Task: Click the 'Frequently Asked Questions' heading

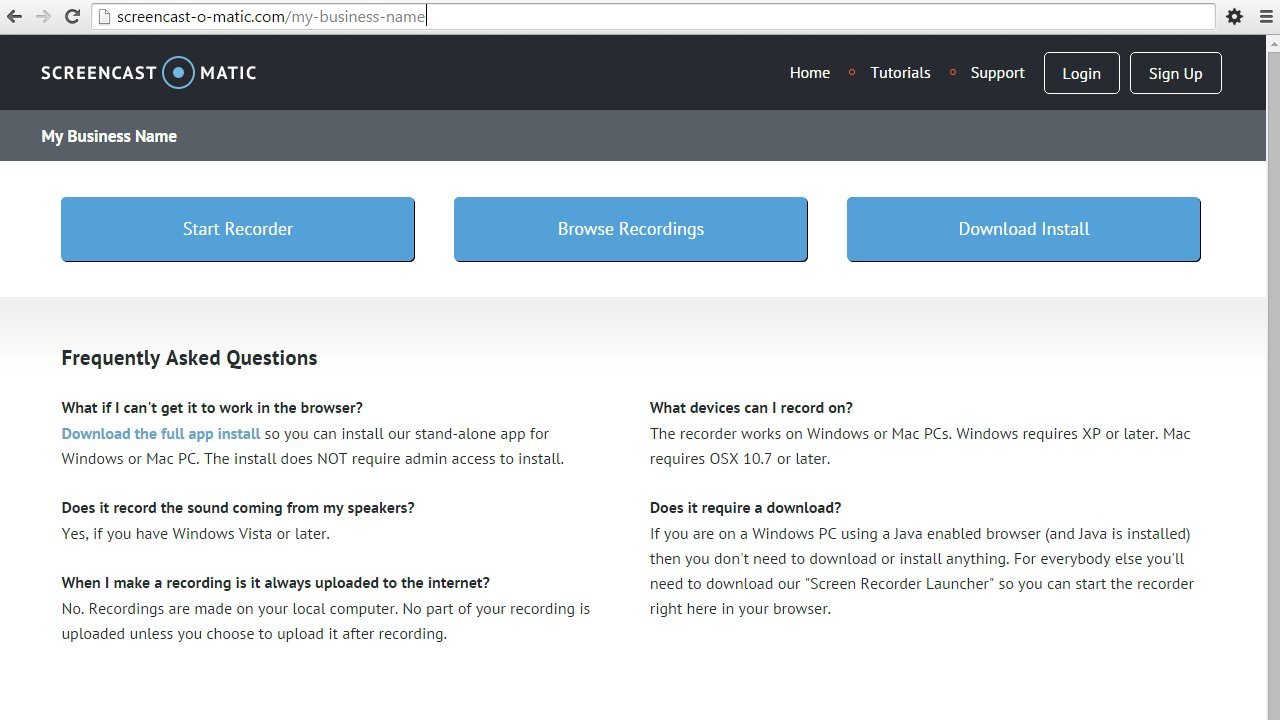Action: pos(189,358)
